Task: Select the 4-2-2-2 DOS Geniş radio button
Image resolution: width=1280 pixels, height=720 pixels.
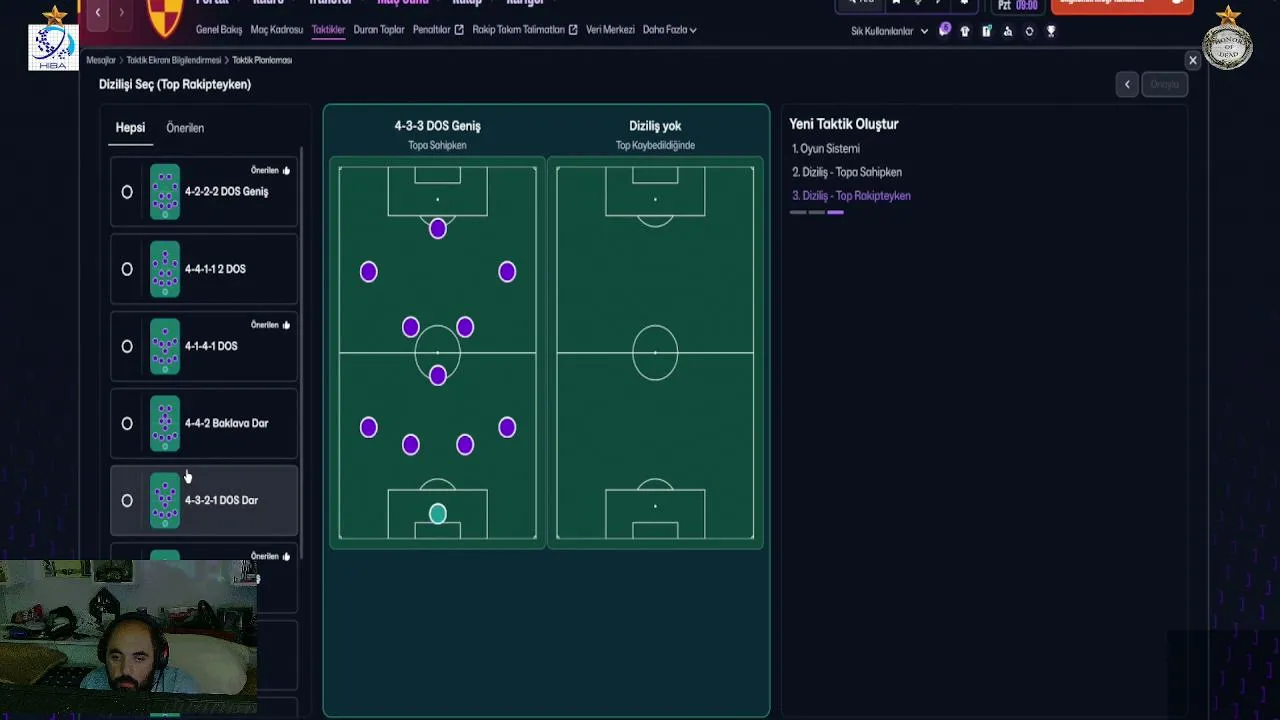Action: (127, 192)
